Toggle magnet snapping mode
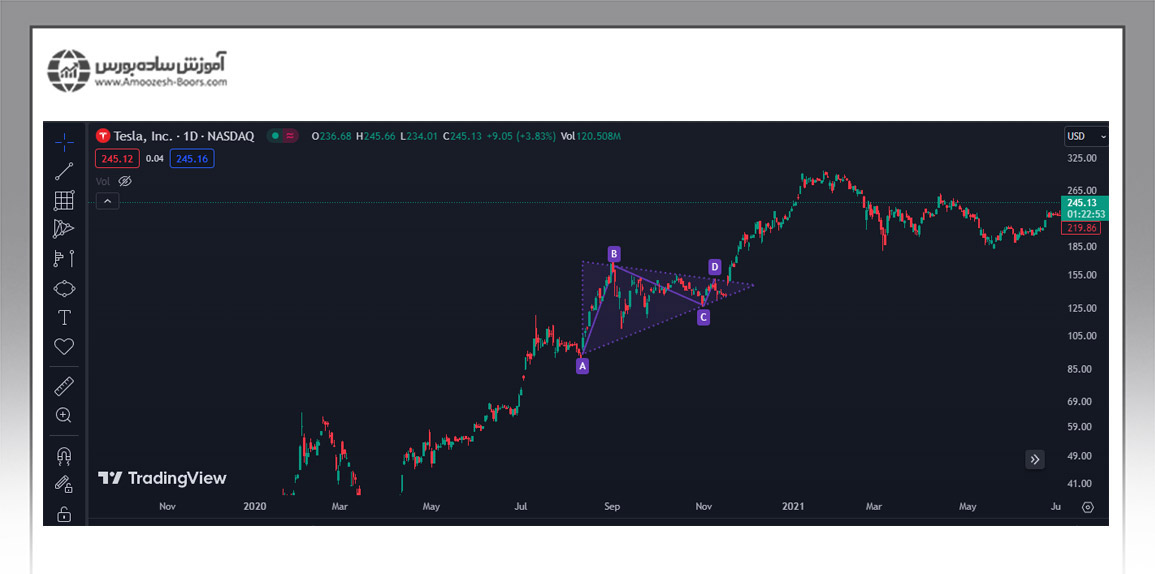1155x574 pixels. coord(64,456)
